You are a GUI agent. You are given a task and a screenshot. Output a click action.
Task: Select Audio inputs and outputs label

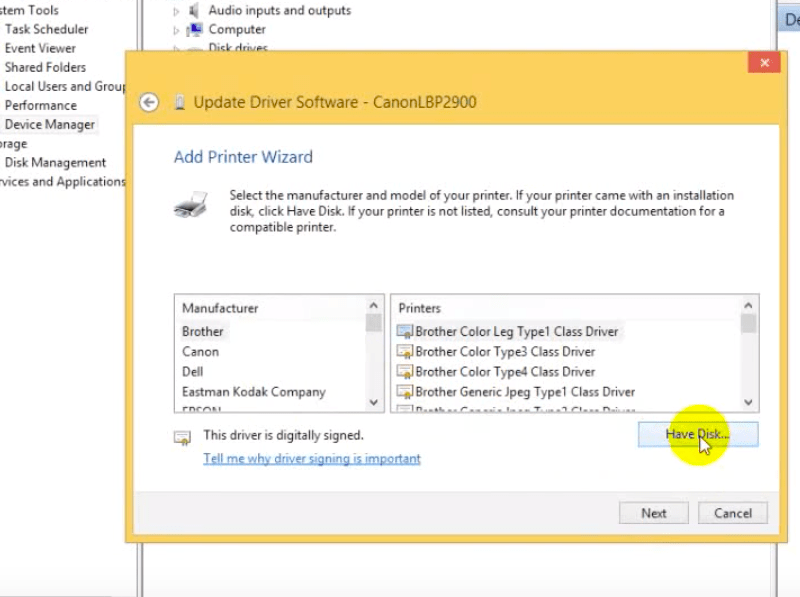pos(280,10)
